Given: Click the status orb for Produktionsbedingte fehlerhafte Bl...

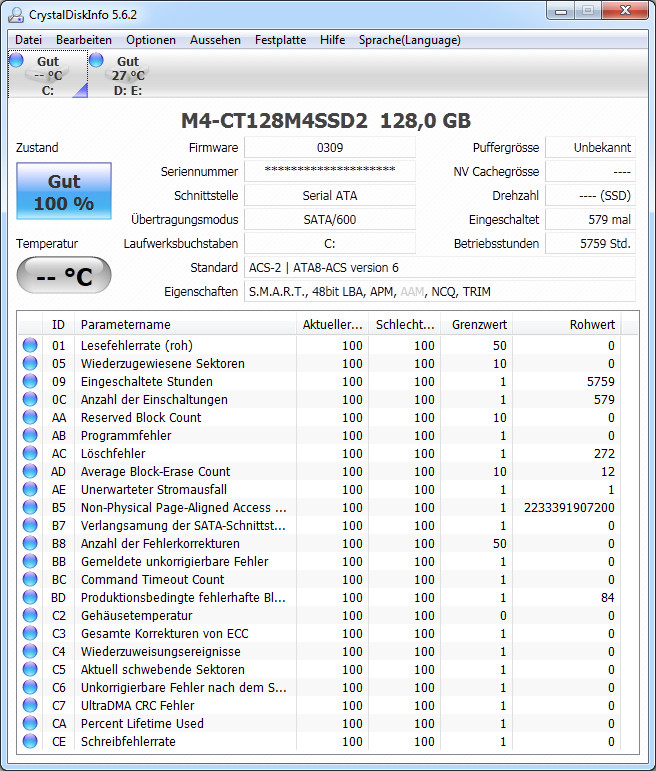Looking at the screenshot, I should click(30, 597).
